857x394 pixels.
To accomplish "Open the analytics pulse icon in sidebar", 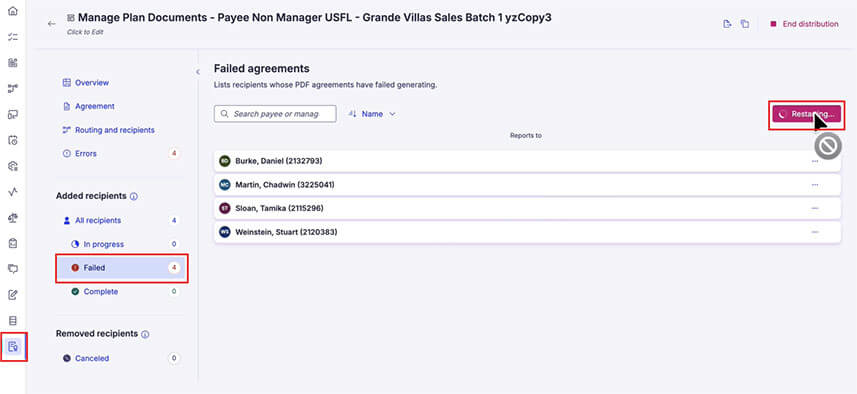I will click(13, 192).
